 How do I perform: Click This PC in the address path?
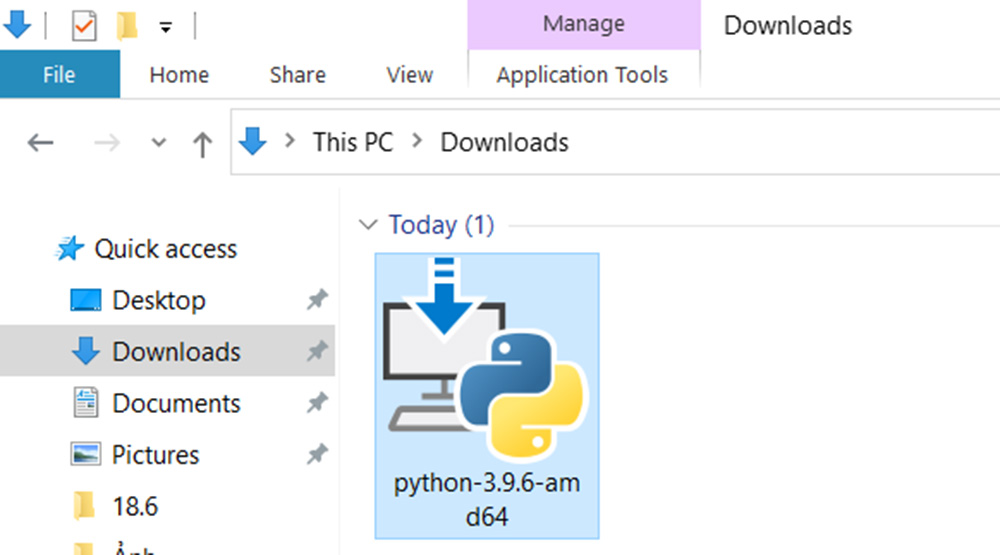pos(353,142)
